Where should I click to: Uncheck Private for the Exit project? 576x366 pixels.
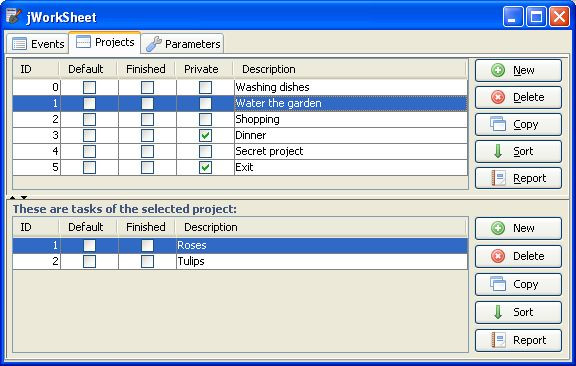pos(205,167)
